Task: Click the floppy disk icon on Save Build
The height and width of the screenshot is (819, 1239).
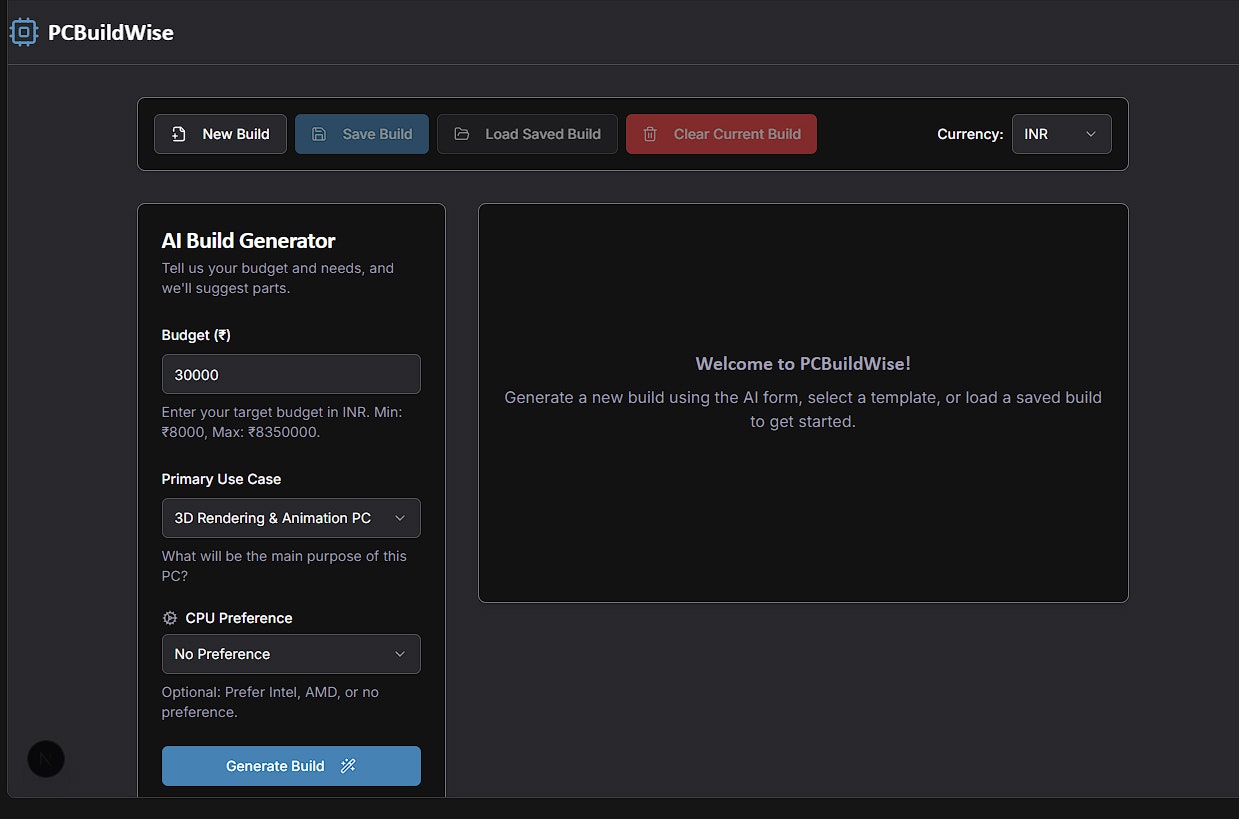Action: pos(319,134)
